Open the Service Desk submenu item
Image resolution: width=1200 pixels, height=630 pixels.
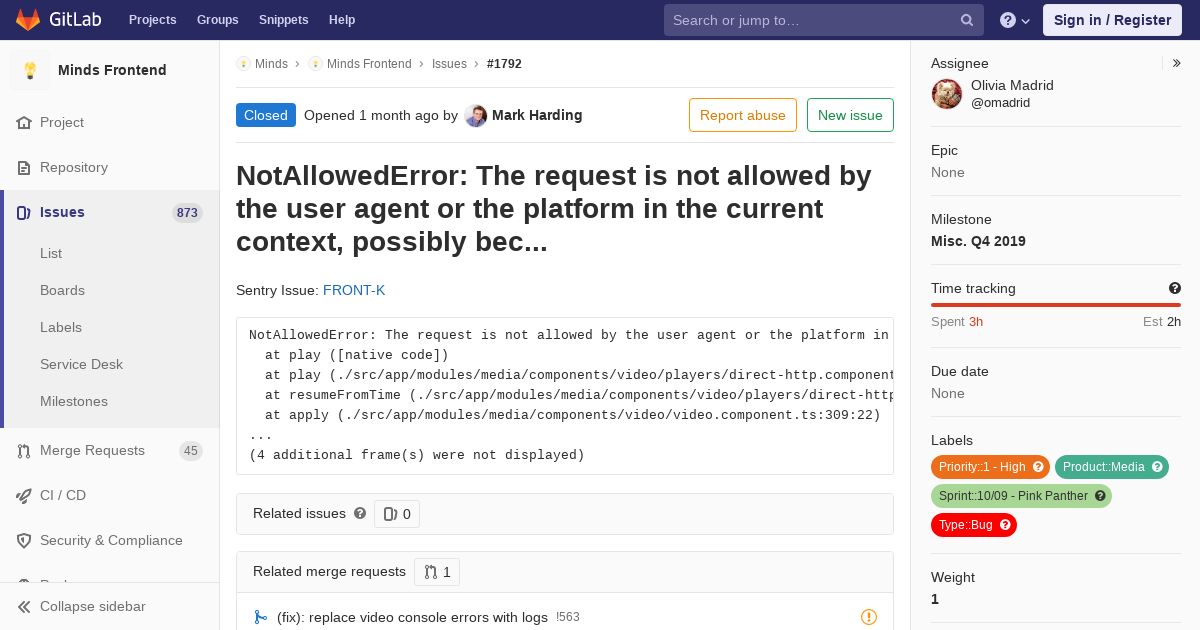click(x=81, y=364)
